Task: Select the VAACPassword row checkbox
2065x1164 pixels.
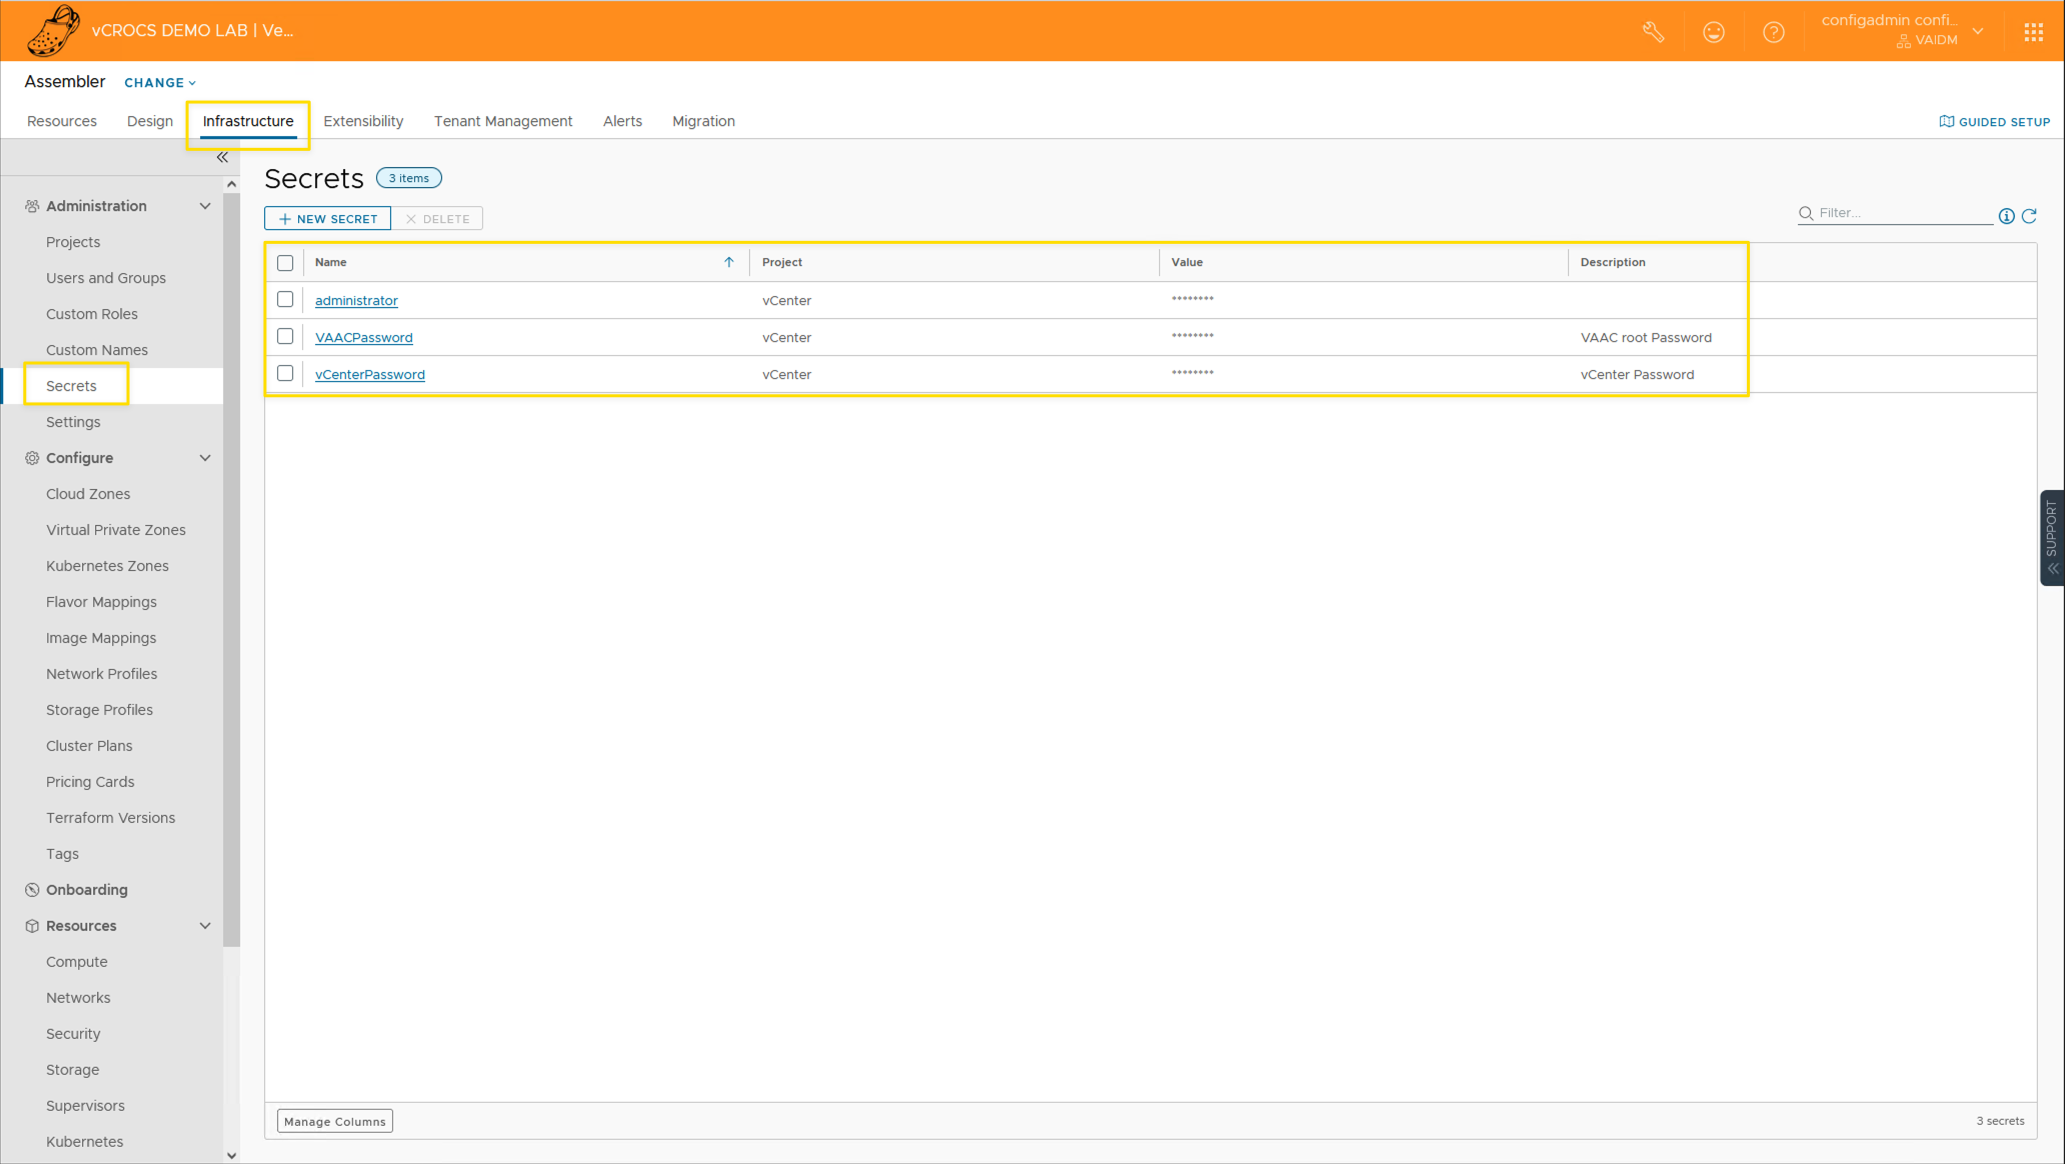Action: (x=285, y=336)
